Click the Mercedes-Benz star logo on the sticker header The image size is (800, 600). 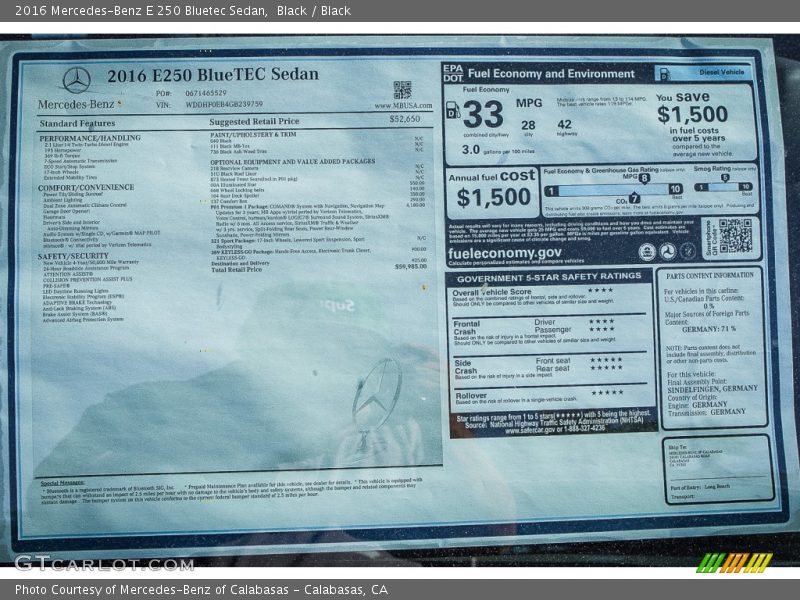pyautogui.click(x=77, y=81)
